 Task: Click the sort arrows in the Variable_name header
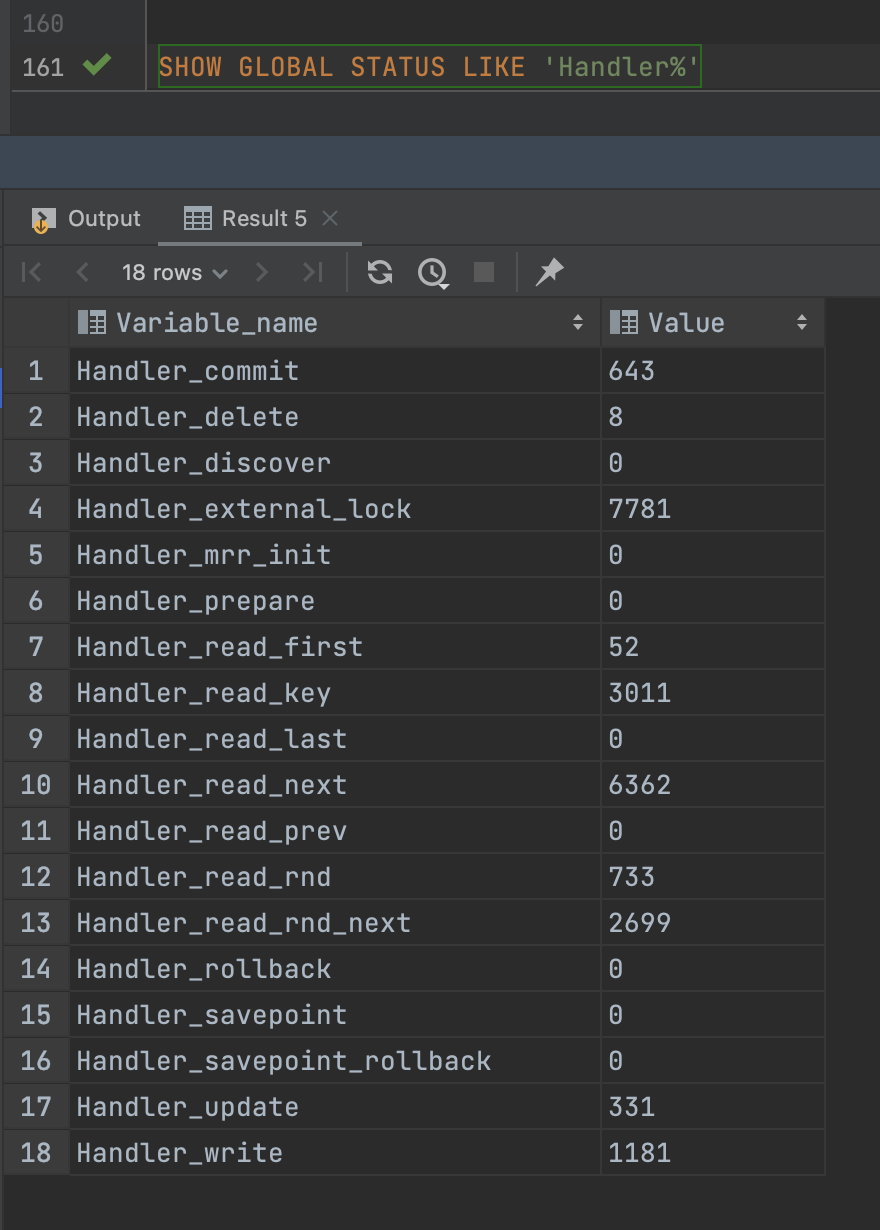[577, 323]
